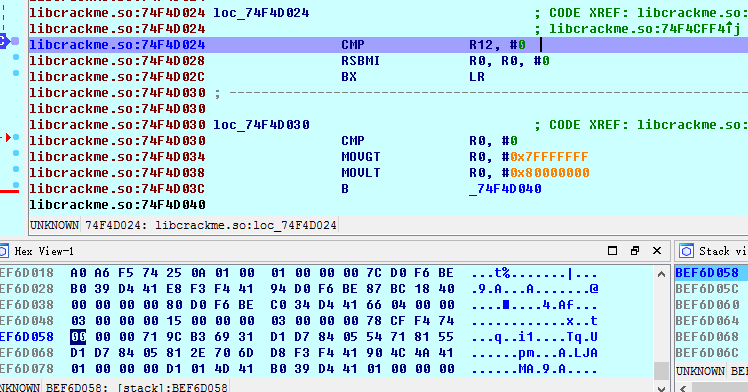748x392 pixels.
Task: Click constant 0x80000000
Action: click(x=549, y=173)
